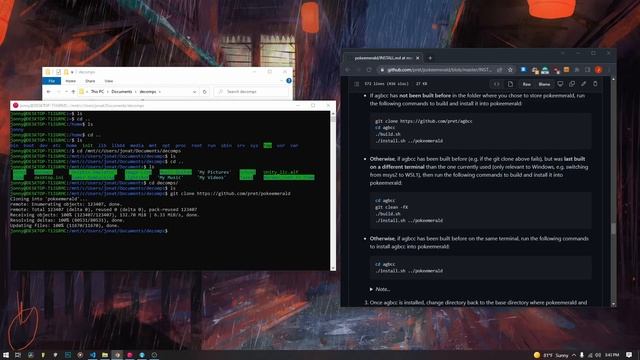
Task: Open the Windows Start menu
Action: pos(6,355)
